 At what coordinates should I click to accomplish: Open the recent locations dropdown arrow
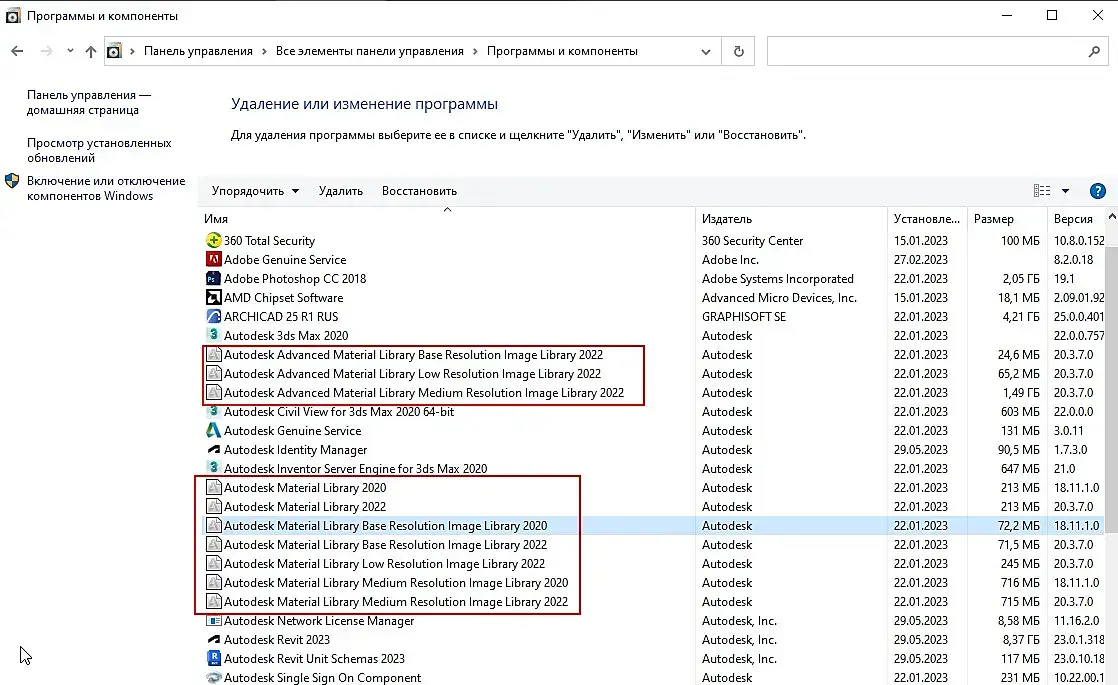(70, 51)
